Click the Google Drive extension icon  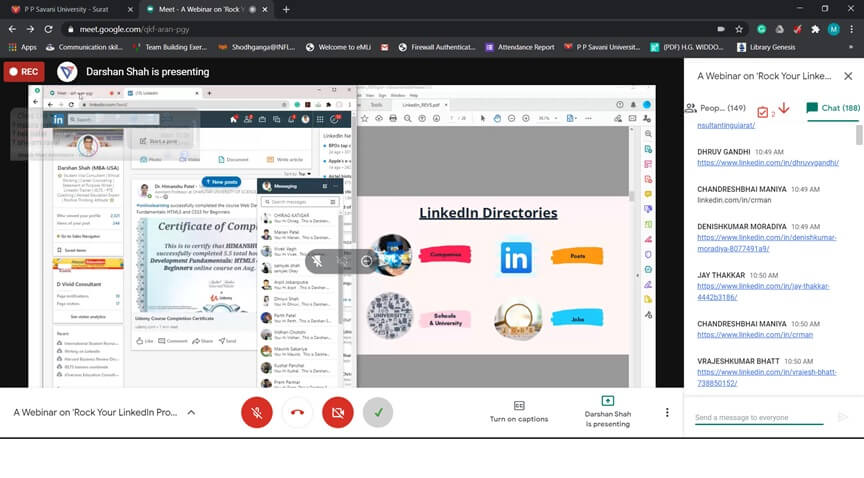click(x=780, y=29)
